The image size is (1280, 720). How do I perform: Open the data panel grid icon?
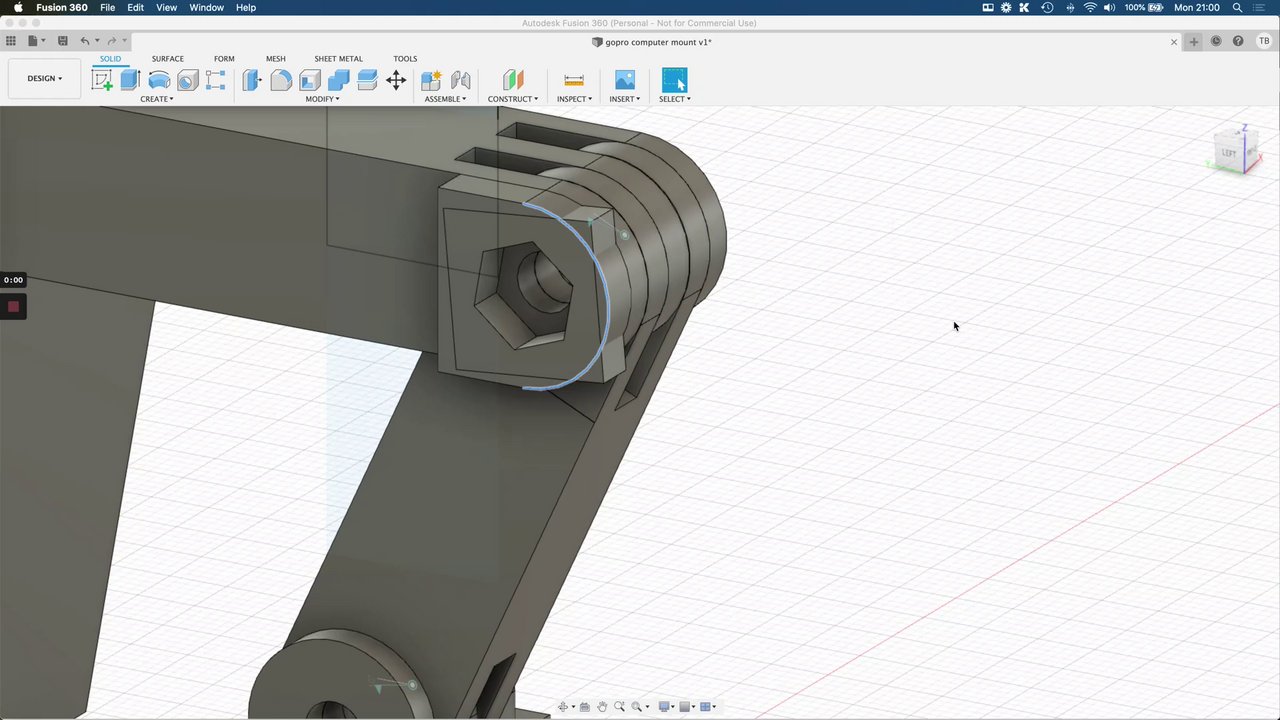point(11,41)
